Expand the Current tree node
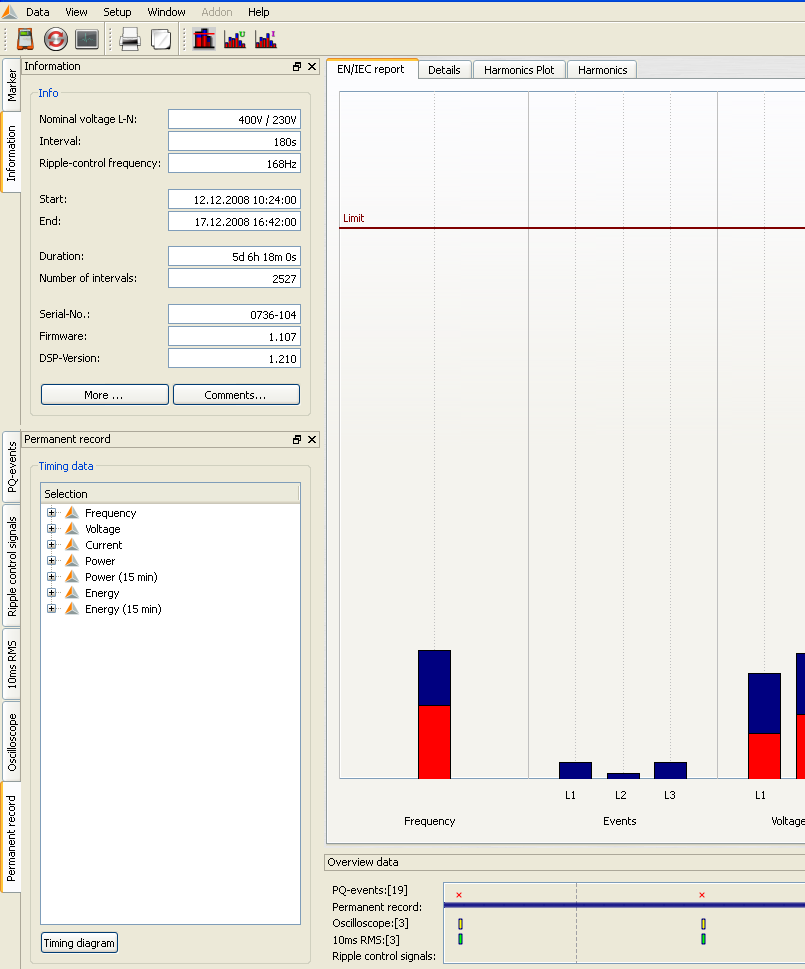 [51, 544]
